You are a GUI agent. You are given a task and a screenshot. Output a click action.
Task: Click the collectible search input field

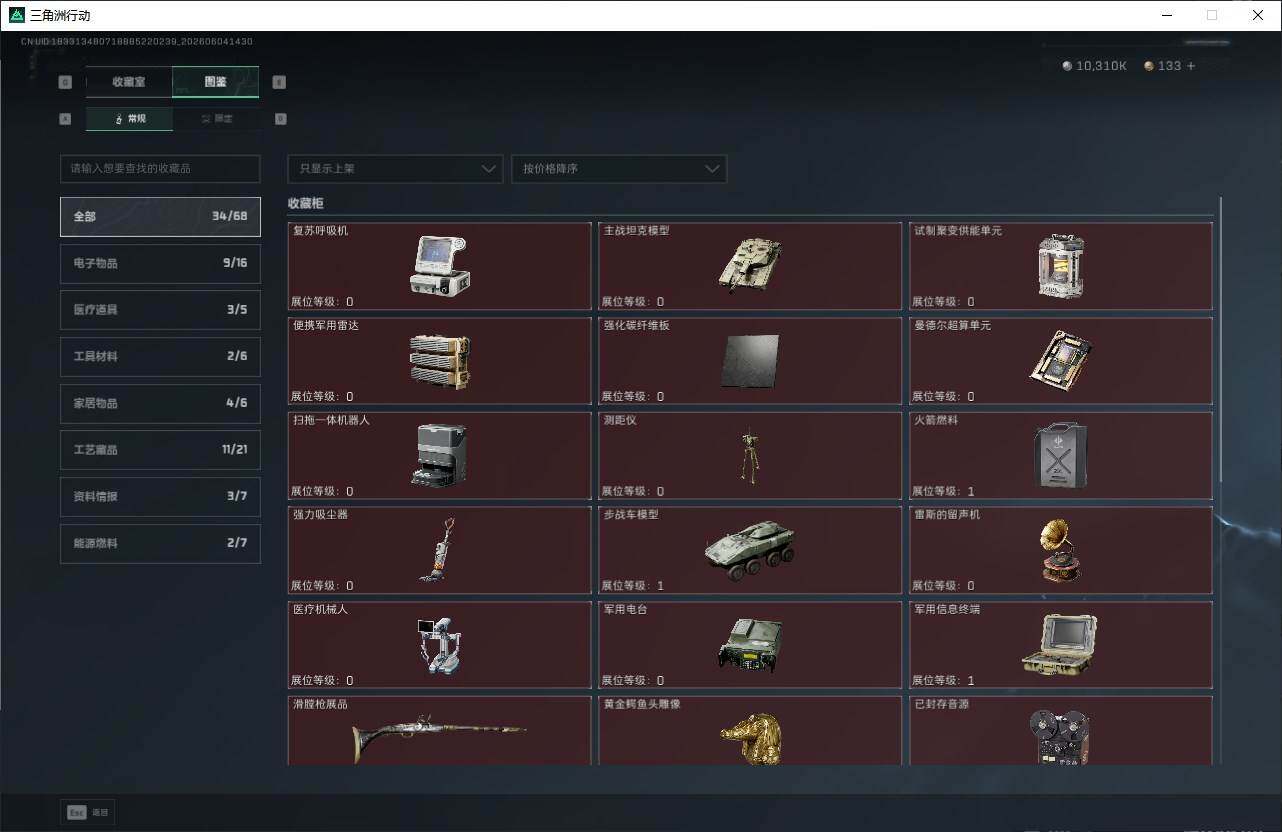tap(160, 169)
